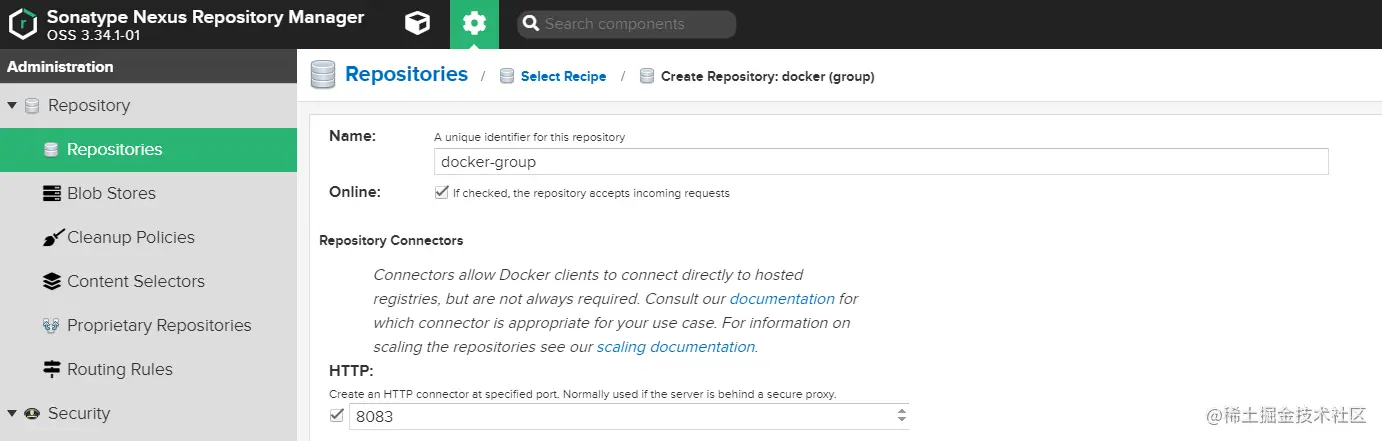Click the search magnifier icon

tap(531, 24)
